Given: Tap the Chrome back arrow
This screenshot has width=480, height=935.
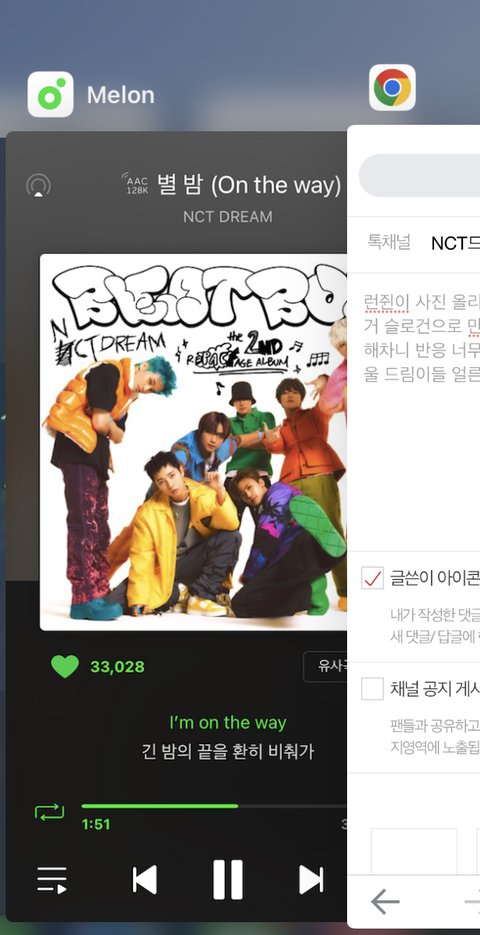Looking at the screenshot, I should [385, 902].
